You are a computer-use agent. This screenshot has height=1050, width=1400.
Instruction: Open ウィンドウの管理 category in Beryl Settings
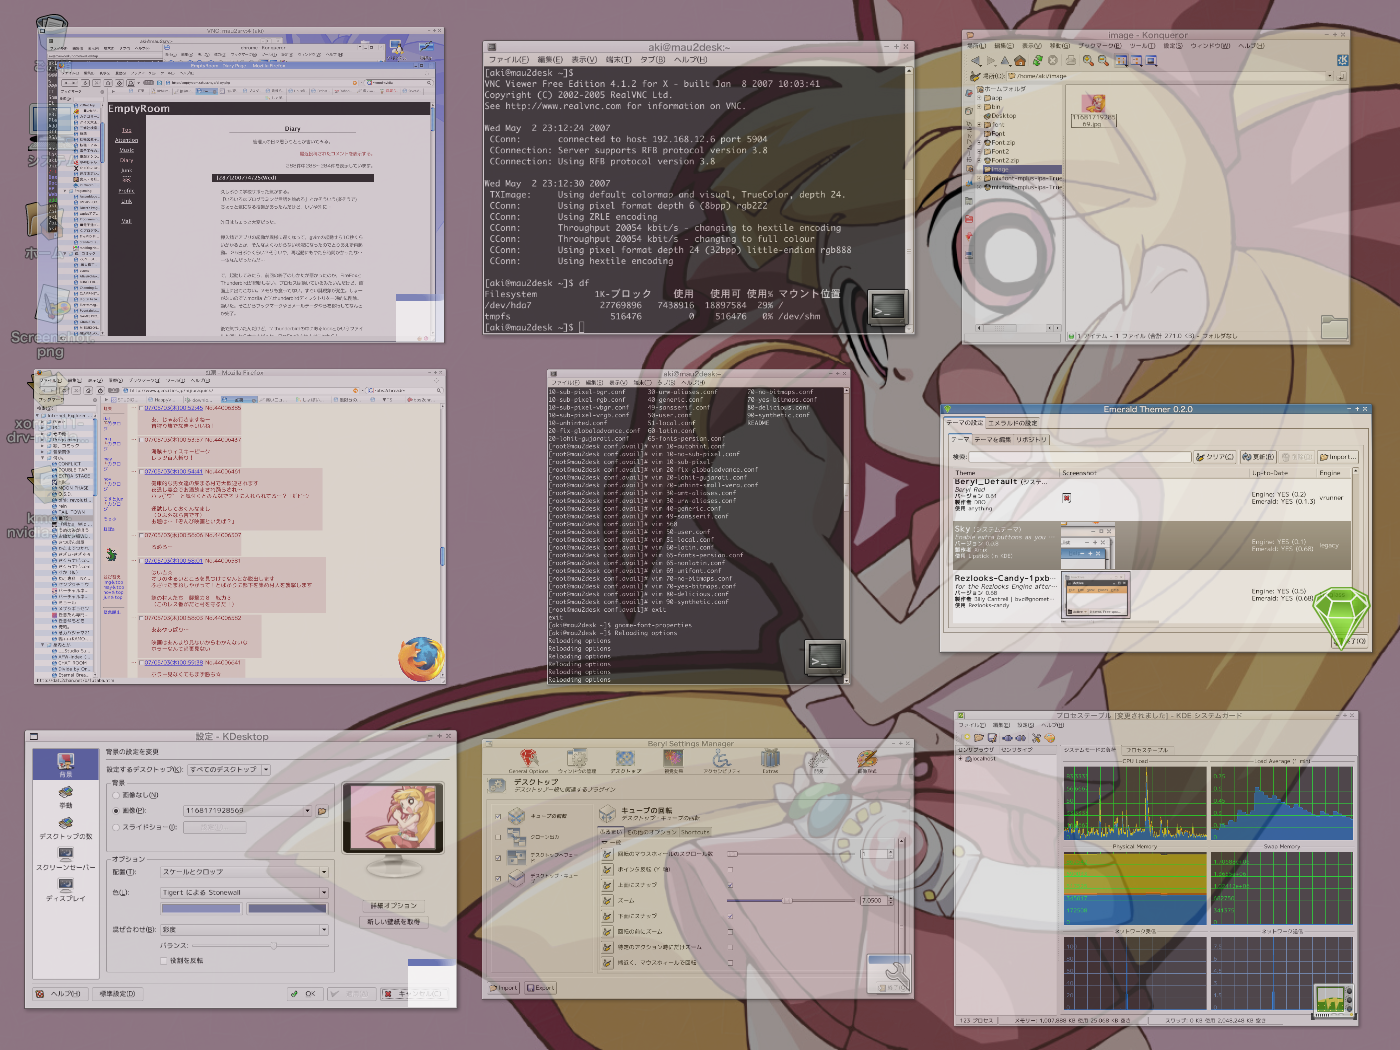tap(577, 760)
